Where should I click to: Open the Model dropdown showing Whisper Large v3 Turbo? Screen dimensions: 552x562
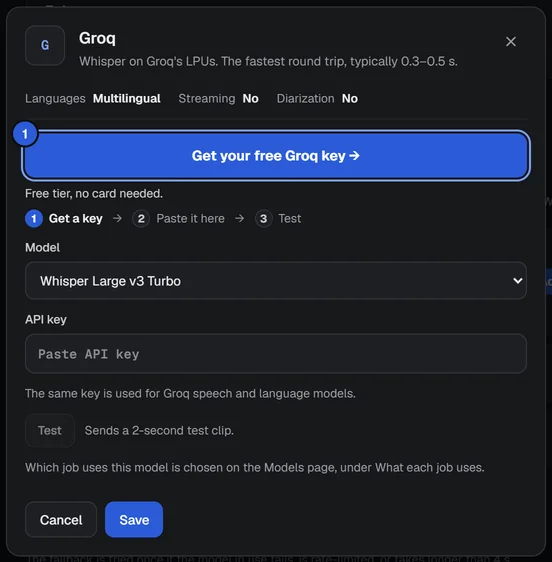276,281
